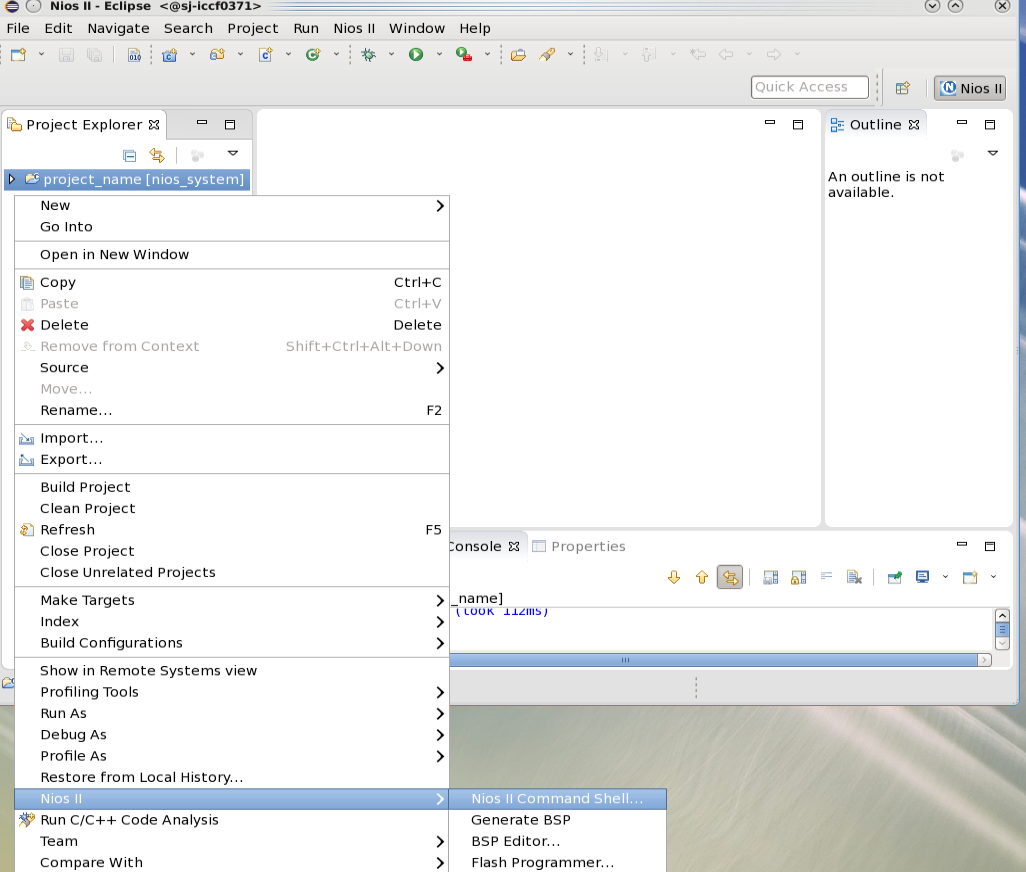
Task: Select Nios II Command Shell menu entry
Action: [557, 798]
